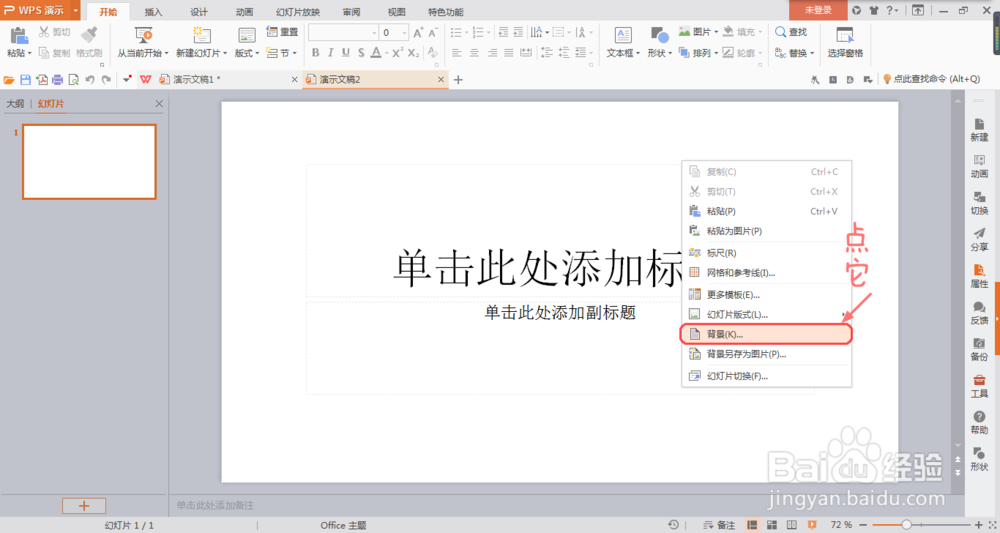Switch to Slide Sorter view in status bar
1000x533 pixels.
(772, 525)
